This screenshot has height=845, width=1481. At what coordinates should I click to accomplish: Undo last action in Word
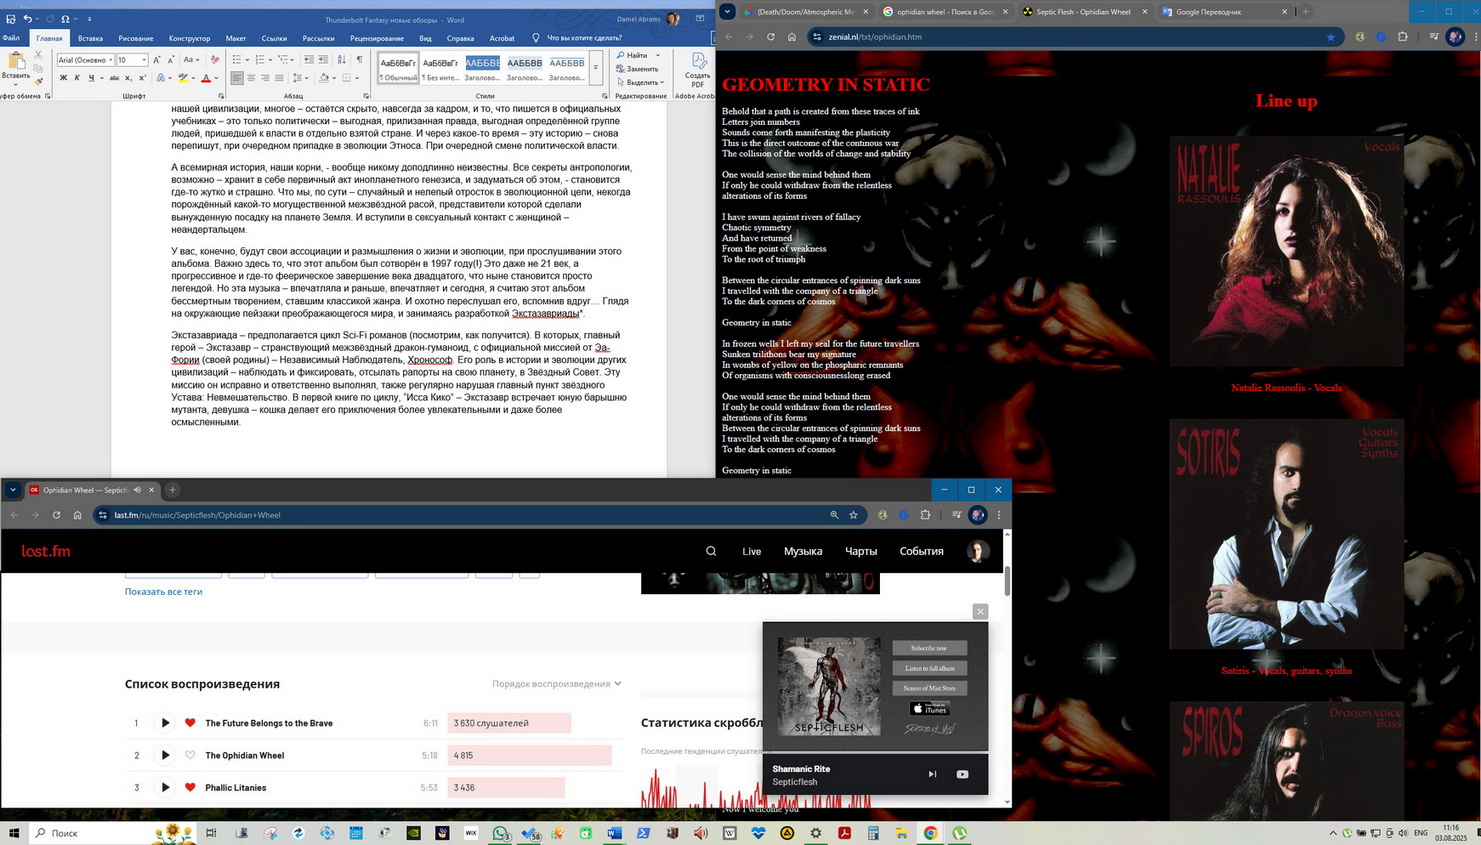(27, 19)
